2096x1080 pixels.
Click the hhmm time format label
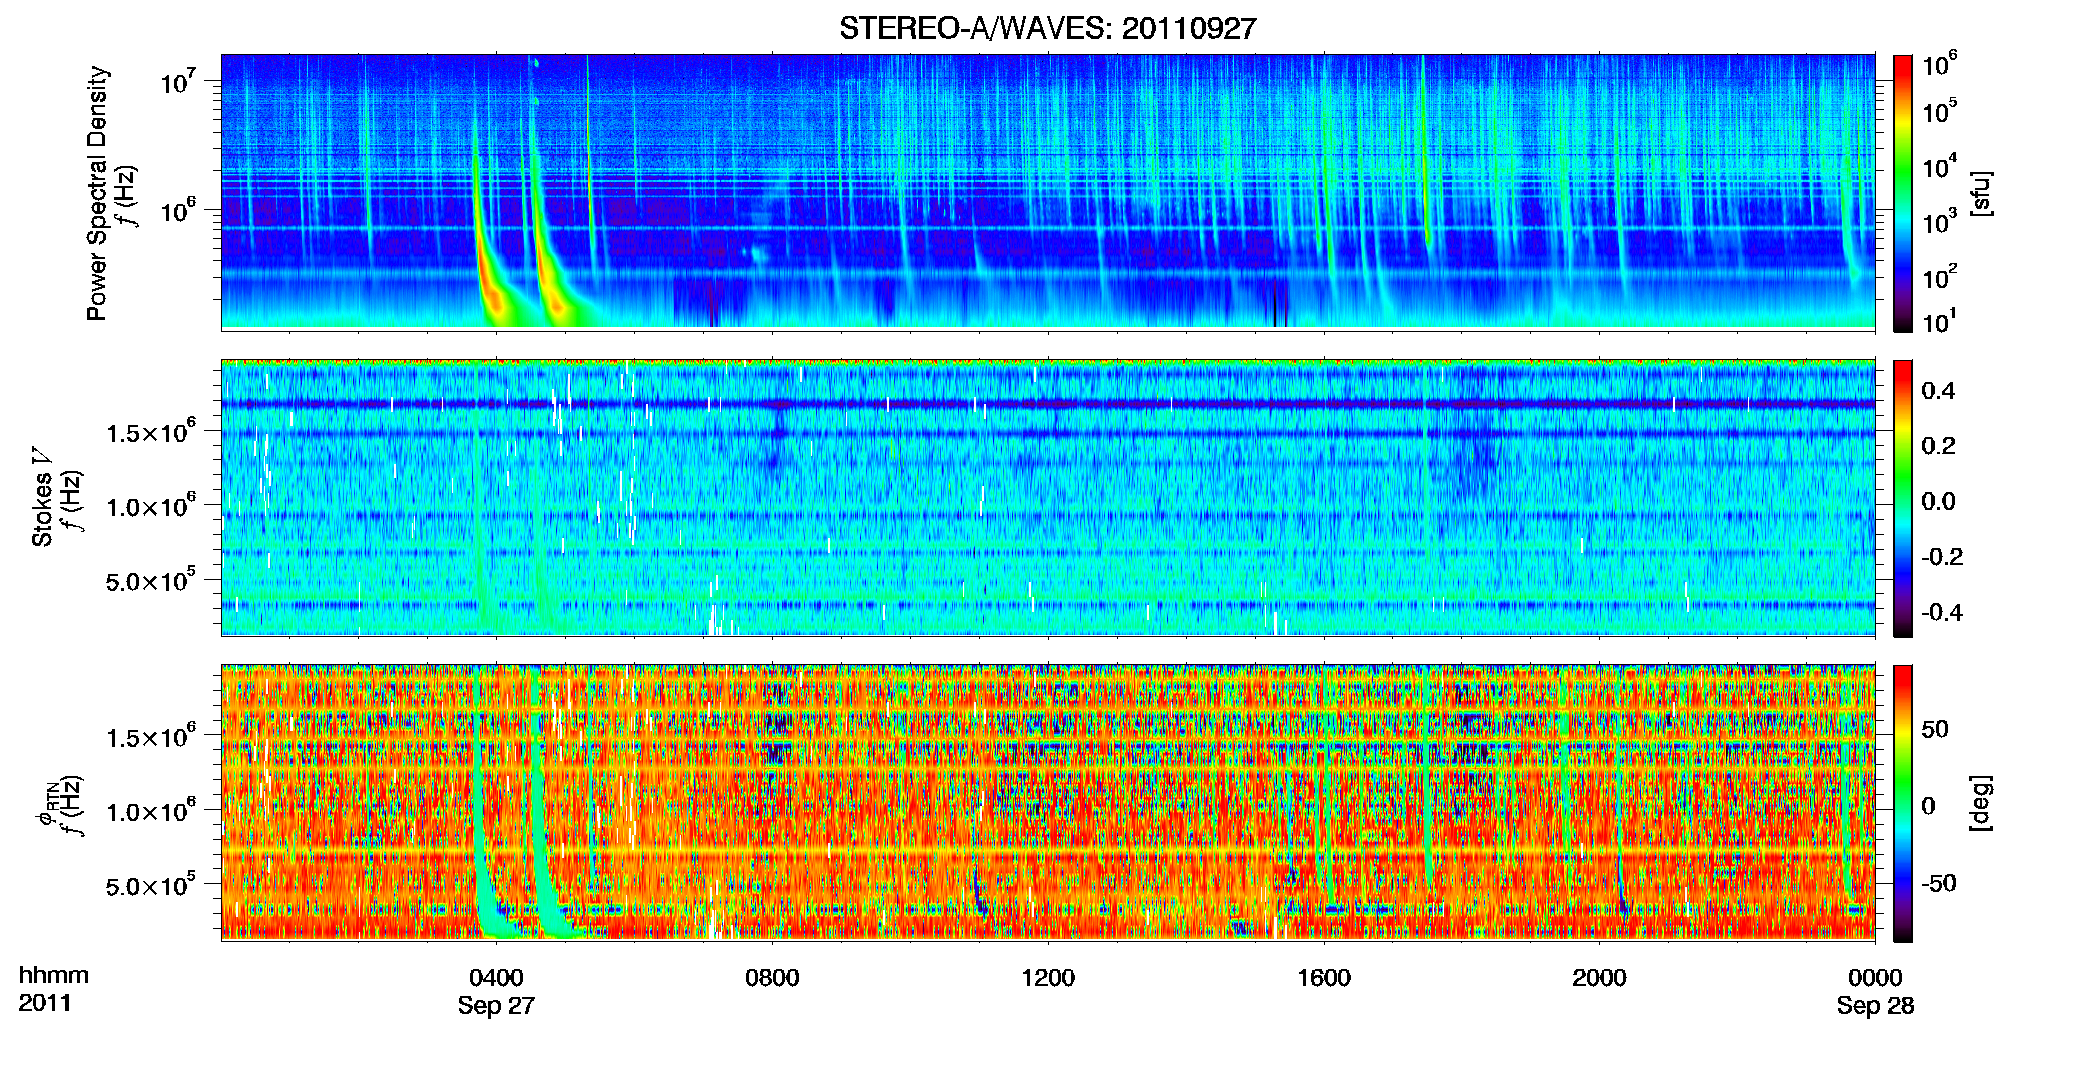(x=54, y=975)
